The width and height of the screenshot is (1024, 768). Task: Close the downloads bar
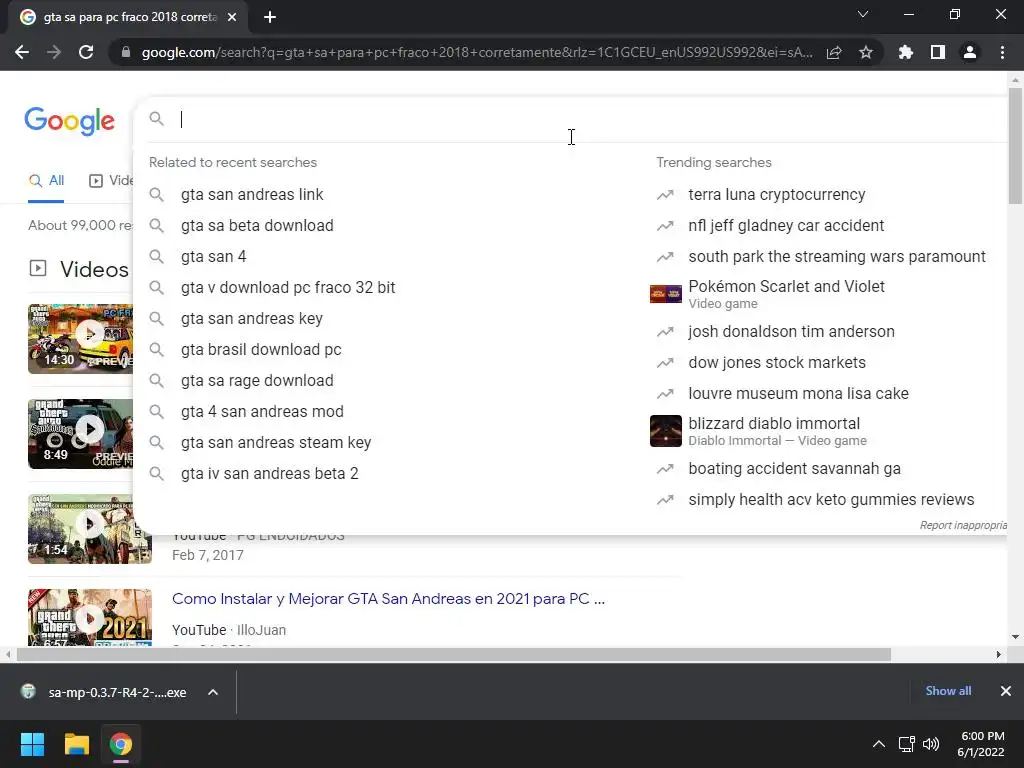(1006, 691)
